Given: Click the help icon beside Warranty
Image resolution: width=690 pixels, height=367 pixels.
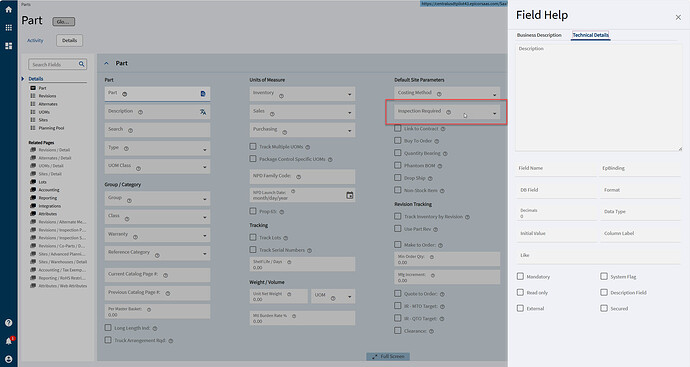Looking at the screenshot, I should click(x=135, y=237).
